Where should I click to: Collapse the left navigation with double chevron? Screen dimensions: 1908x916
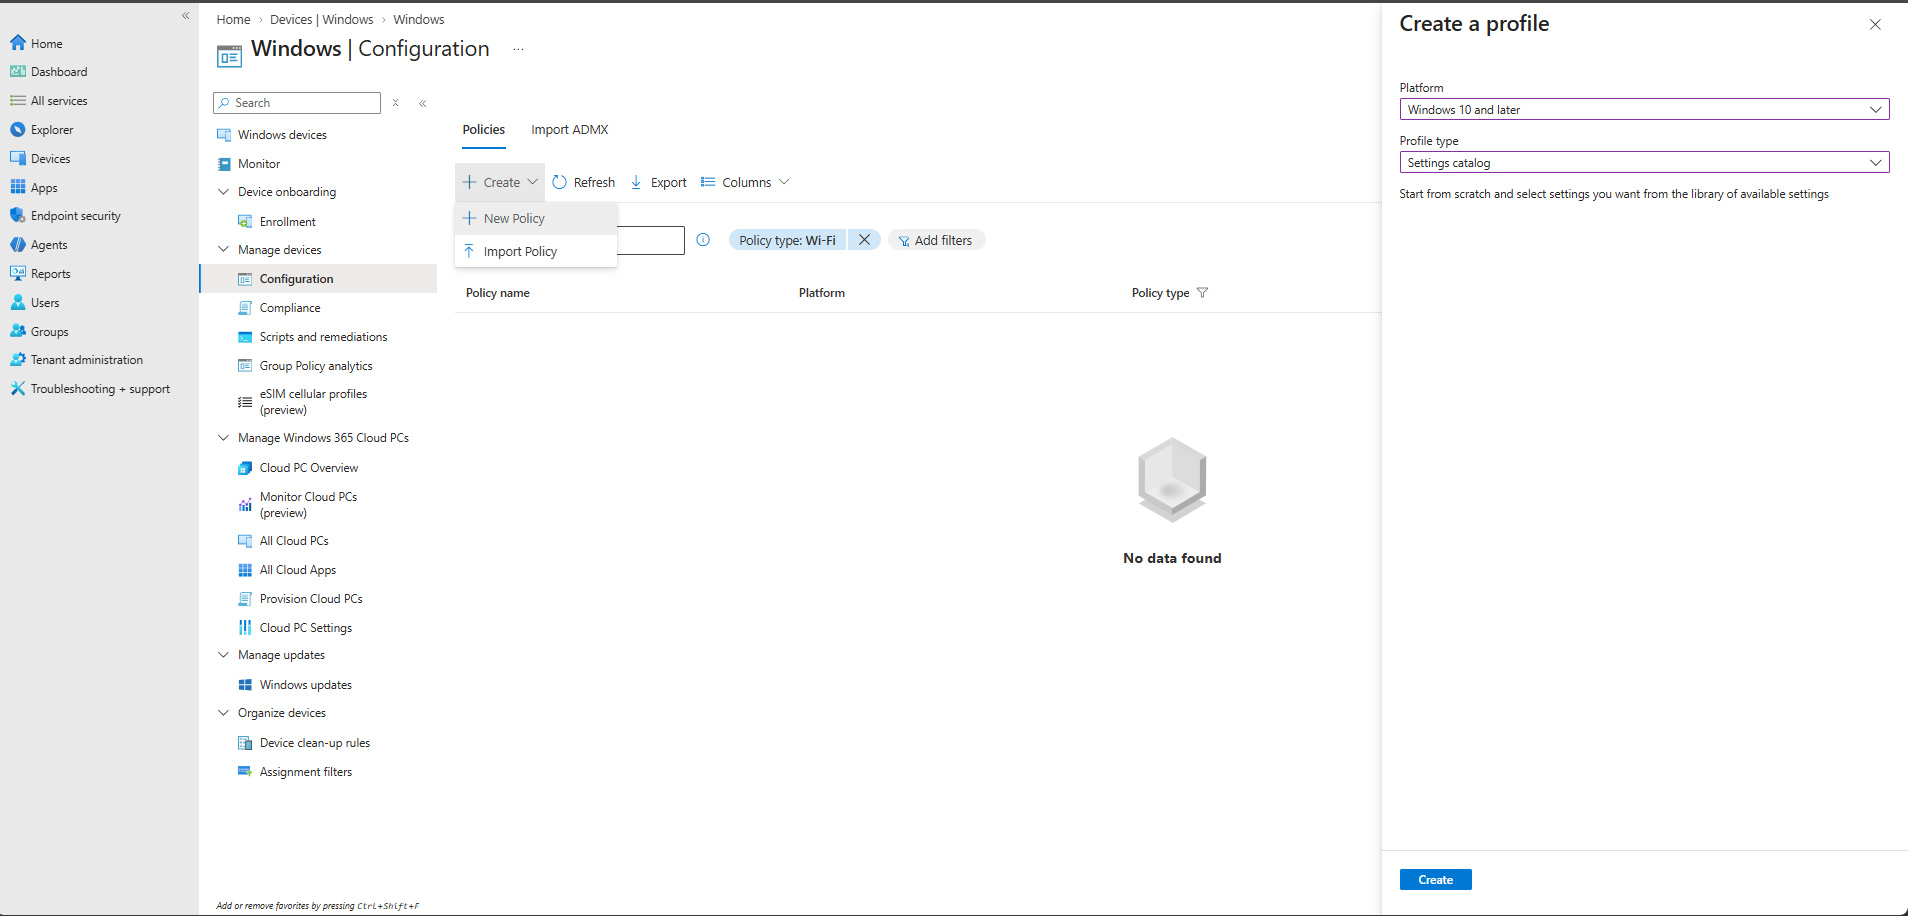[185, 15]
